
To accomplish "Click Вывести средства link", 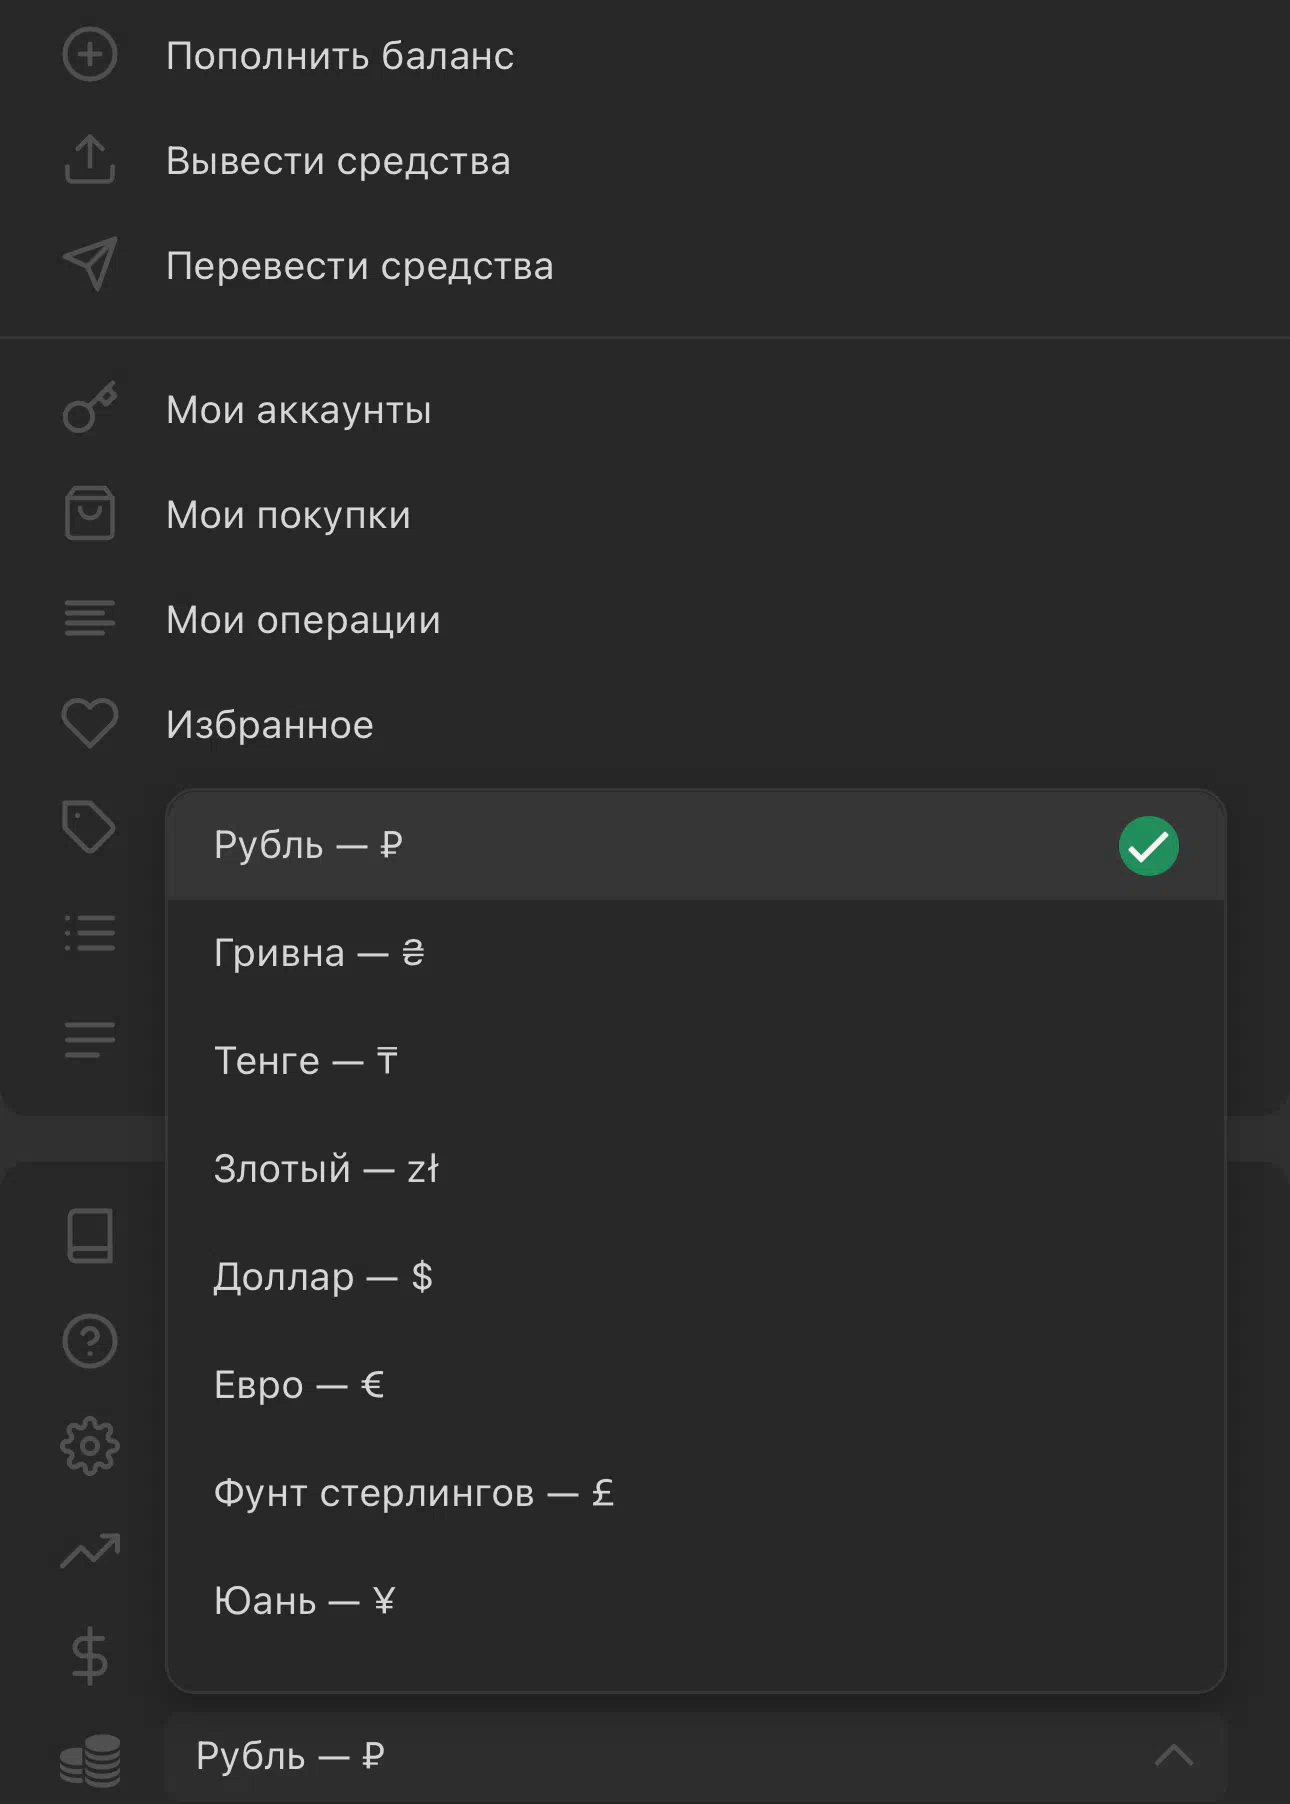I will pyautogui.click(x=338, y=161).
